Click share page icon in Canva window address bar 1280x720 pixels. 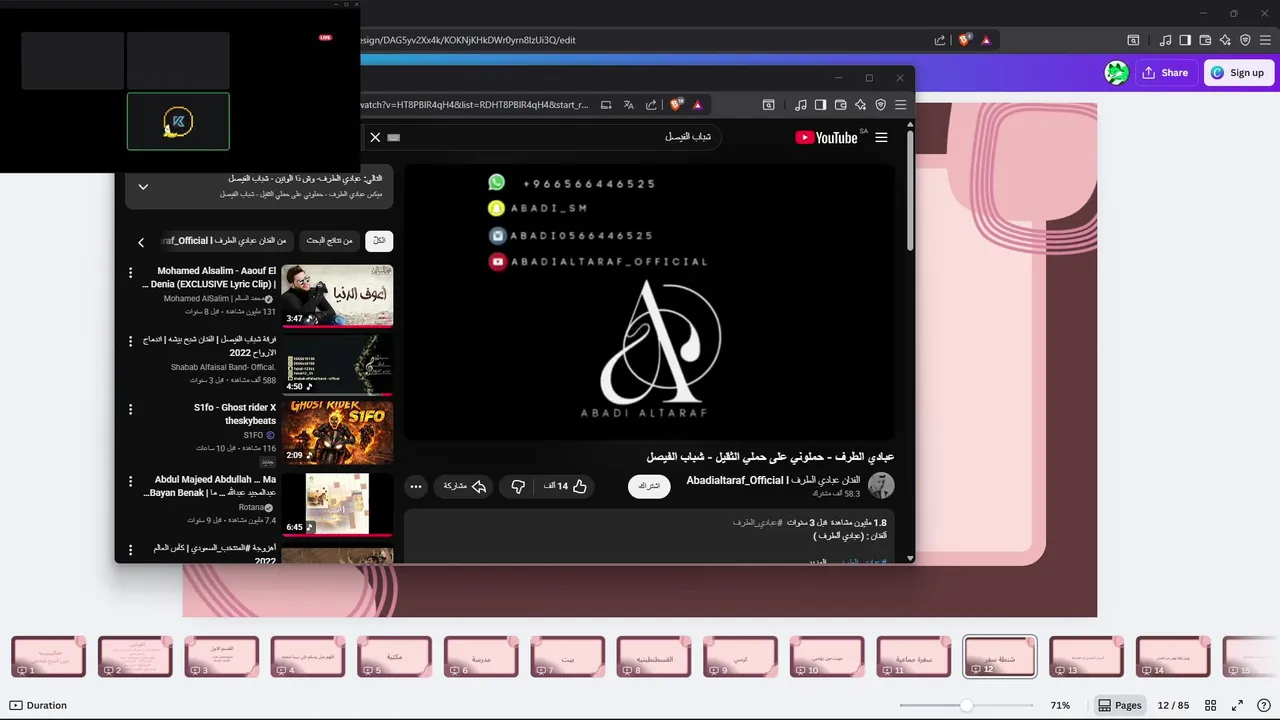coord(940,40)
